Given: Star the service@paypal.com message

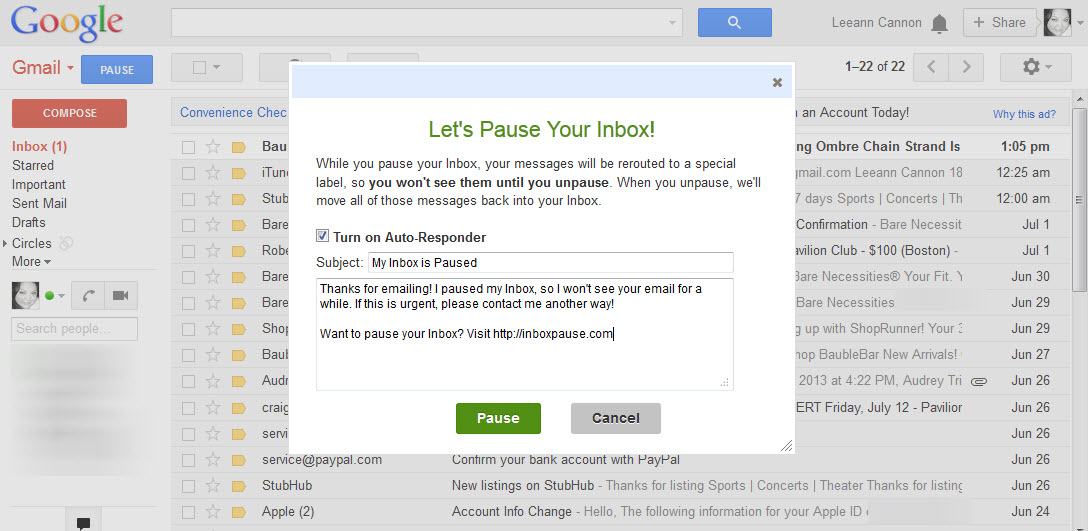Looking at the screenshot, I should [213, 460].
